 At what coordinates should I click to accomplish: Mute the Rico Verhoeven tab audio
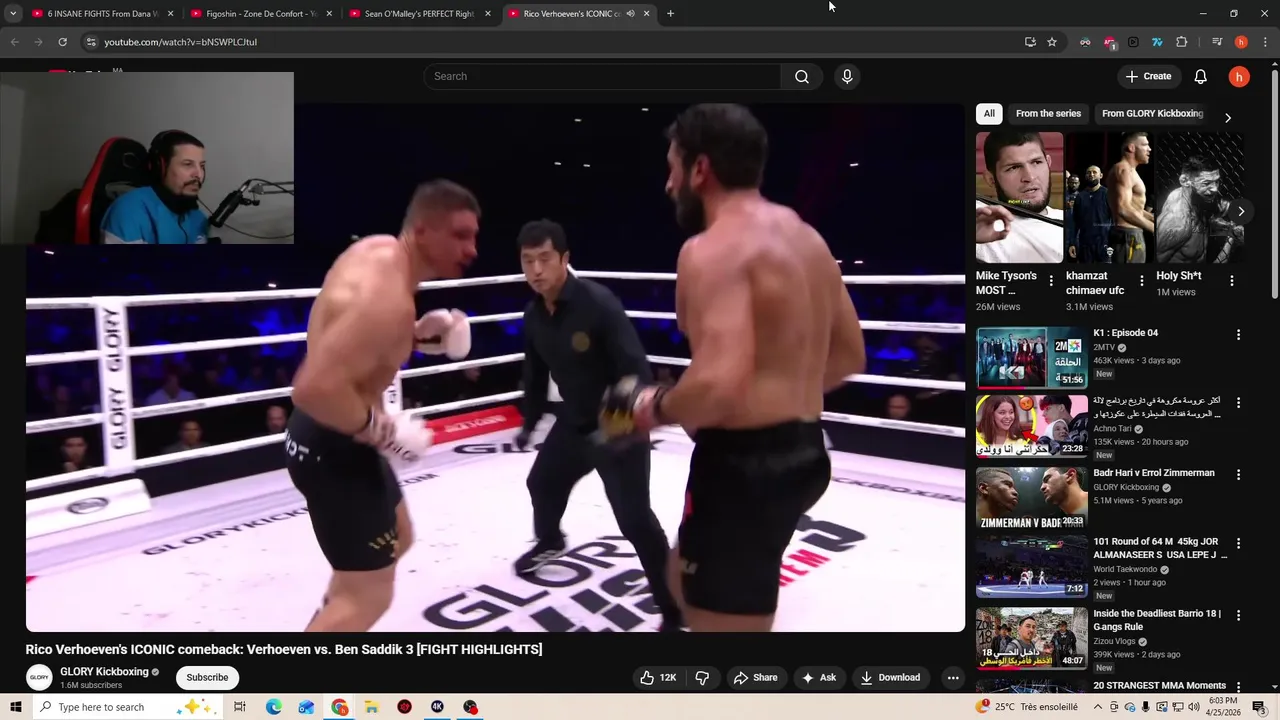[630, 13]
